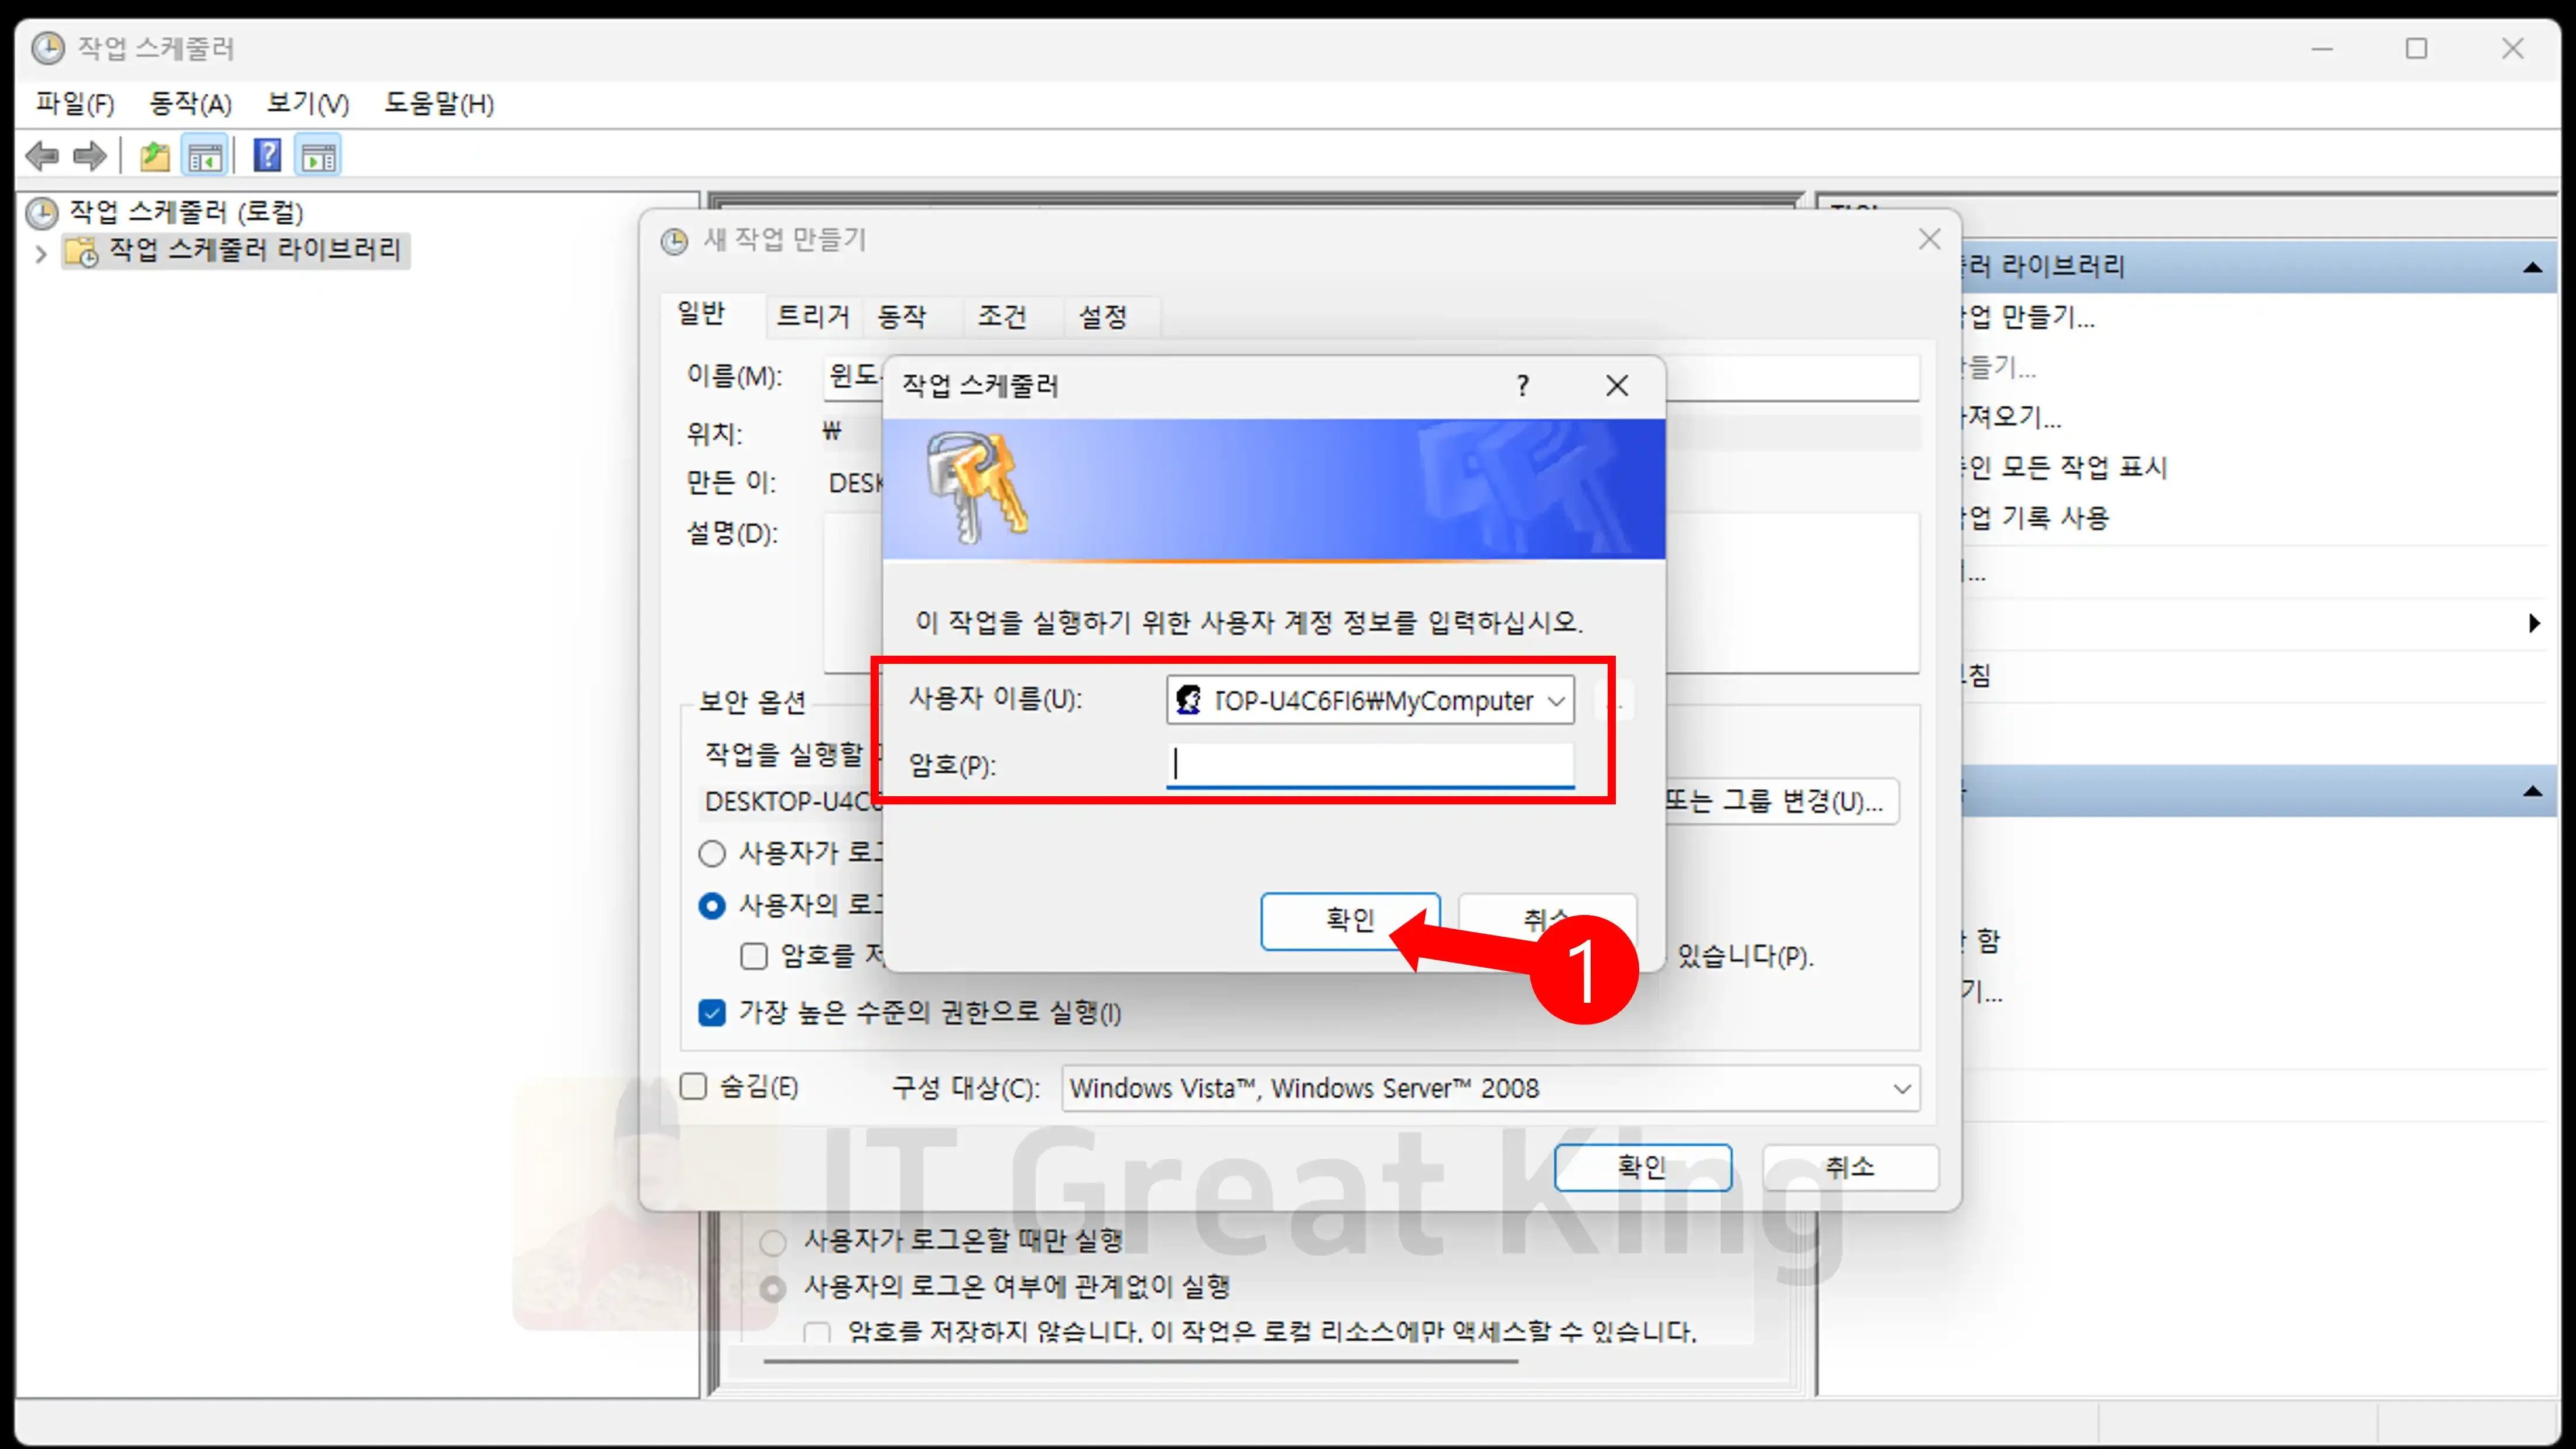The image size is (2576, 1449).
Task: Click the blue help question mark icon
Action: 267,156
